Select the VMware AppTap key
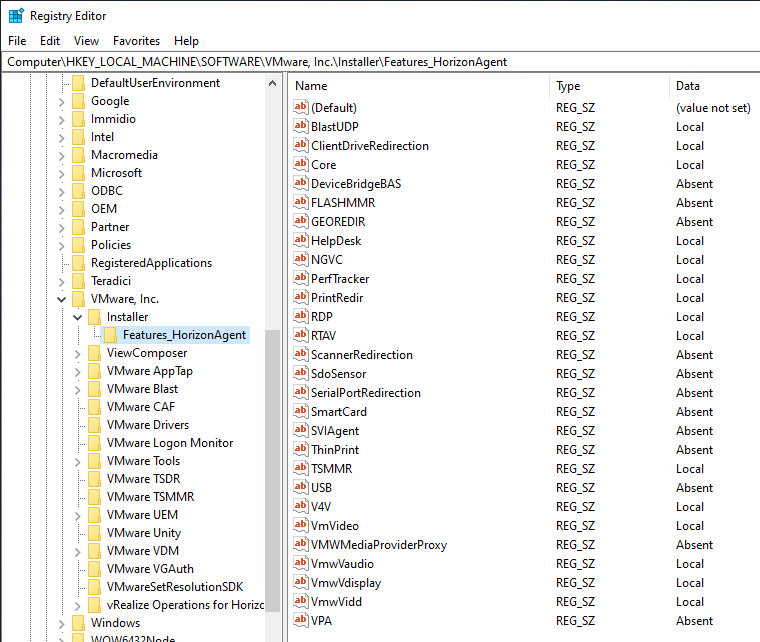Screen dimensions: 760x642 tap(150, 371)
